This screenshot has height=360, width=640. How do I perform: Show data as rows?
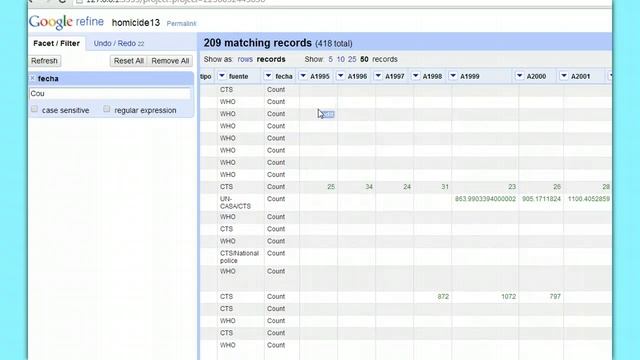tap(245, 59)
